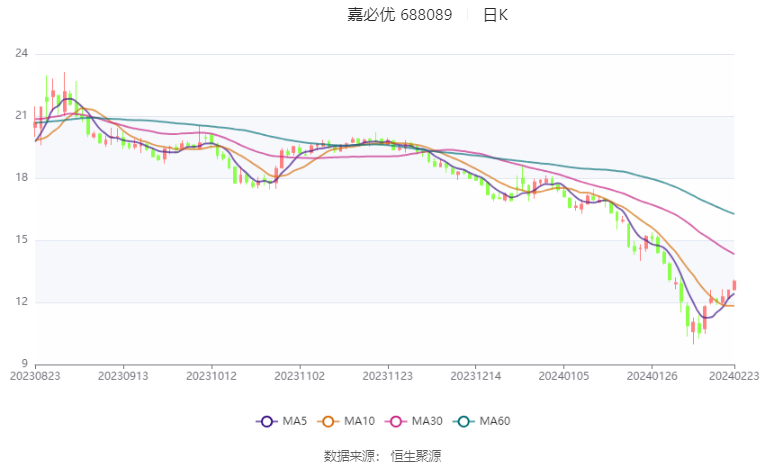Screen dimensions: 765x465
Task: Toggle the MA30 legend entry
Action: [414, 421]
